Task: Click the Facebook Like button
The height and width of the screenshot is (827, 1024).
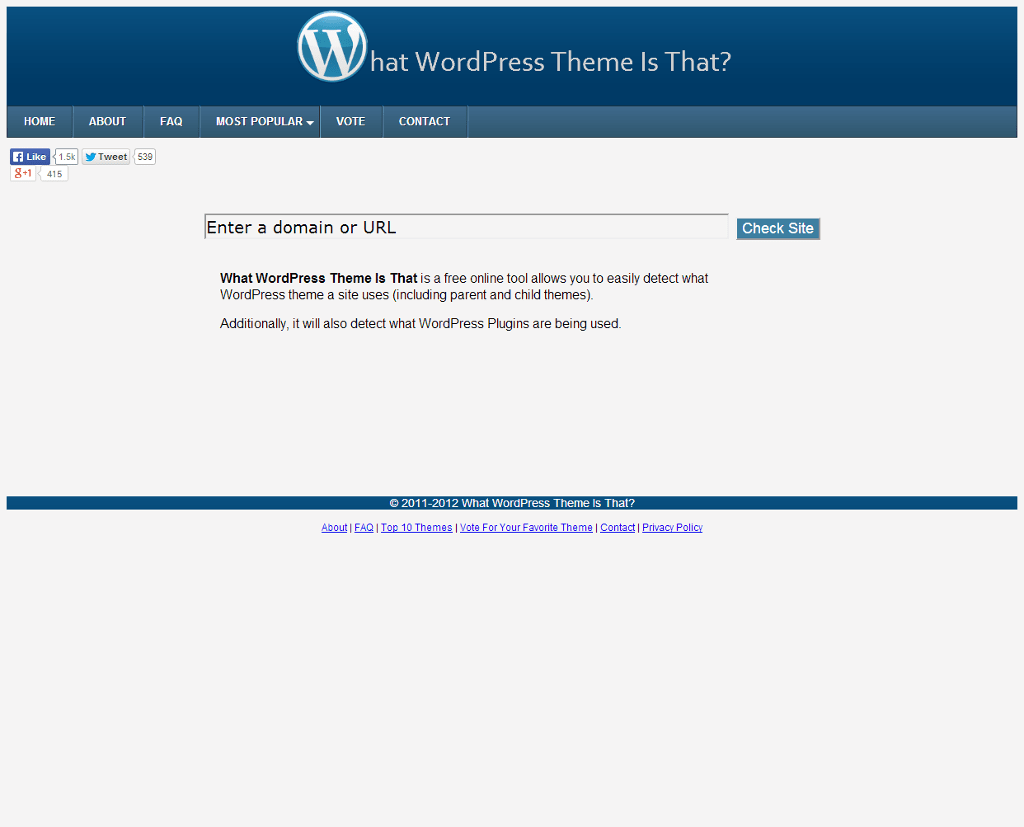Action: tap(29, 156)
